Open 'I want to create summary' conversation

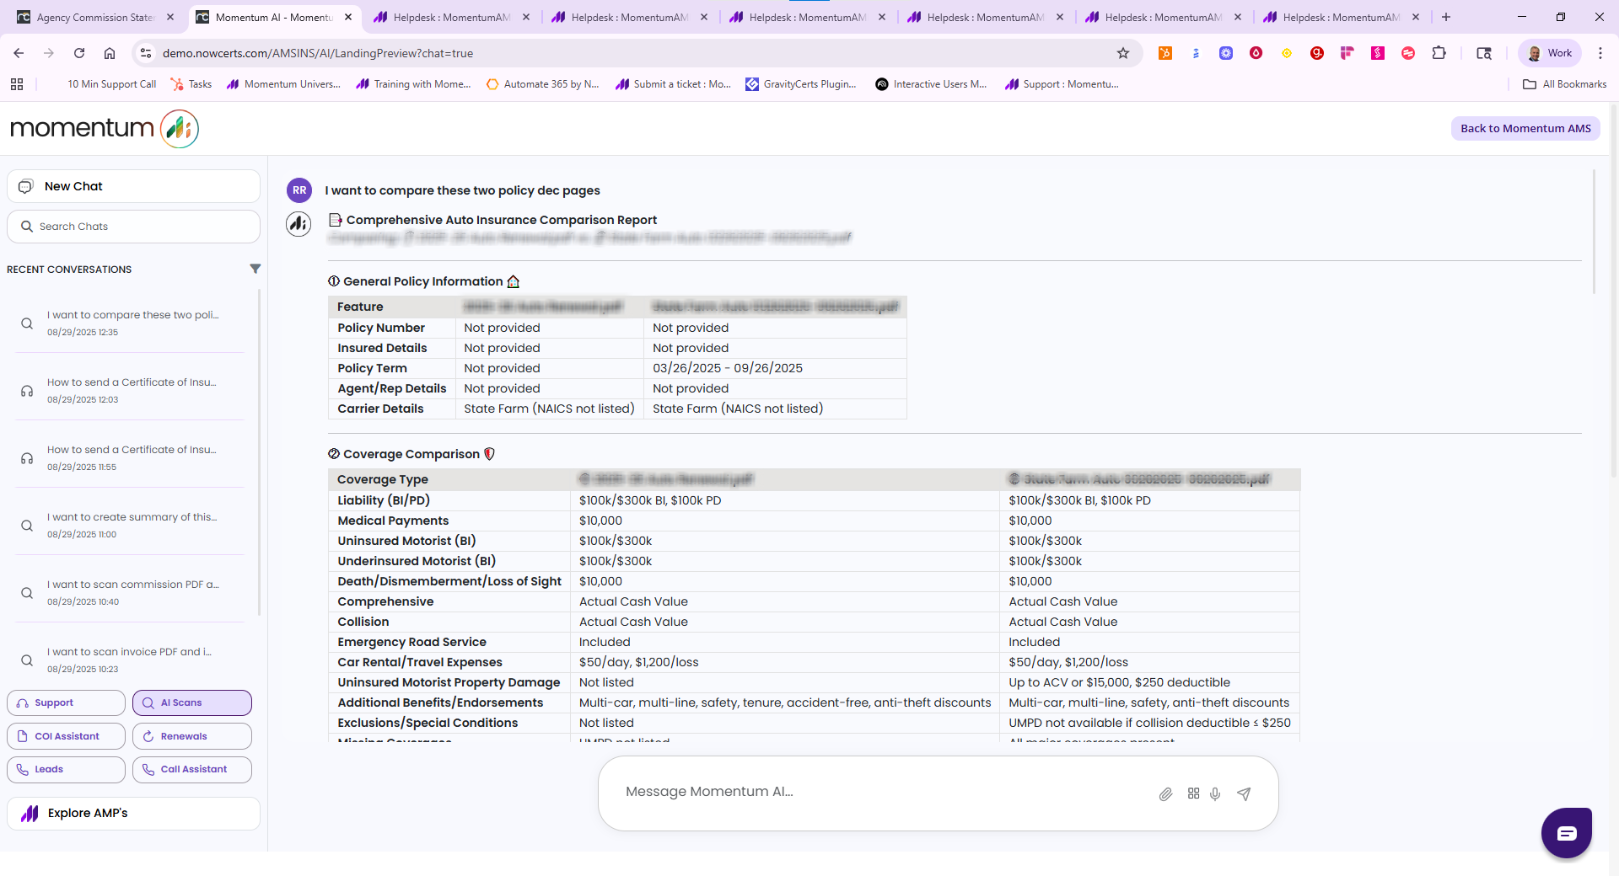pyautogui.click(x=132, y=525)
